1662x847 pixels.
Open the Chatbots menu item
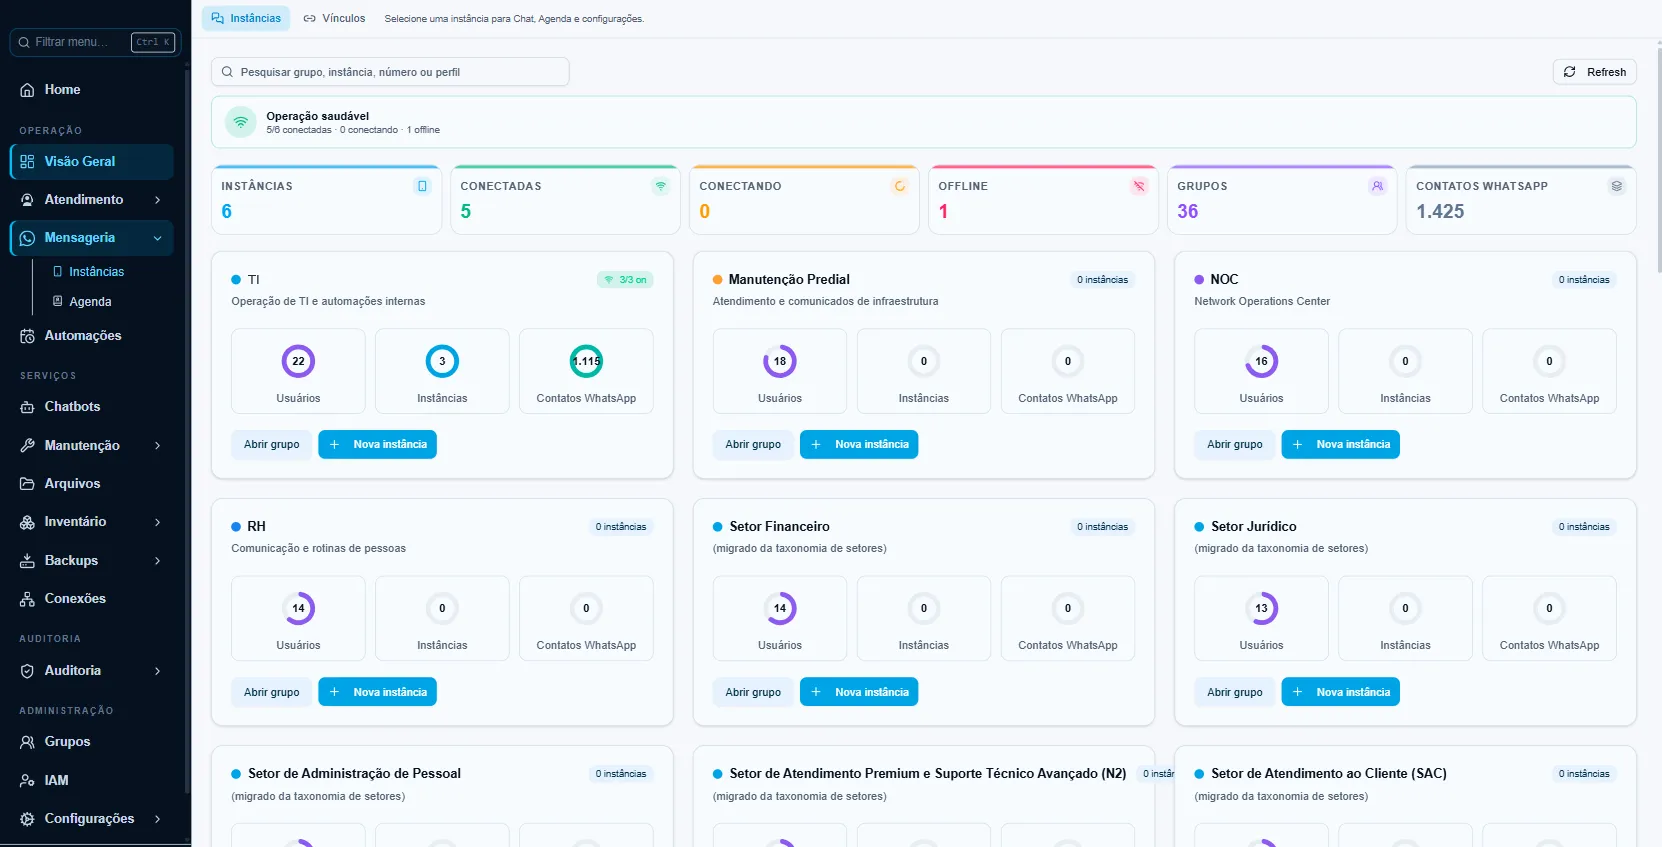92,407
